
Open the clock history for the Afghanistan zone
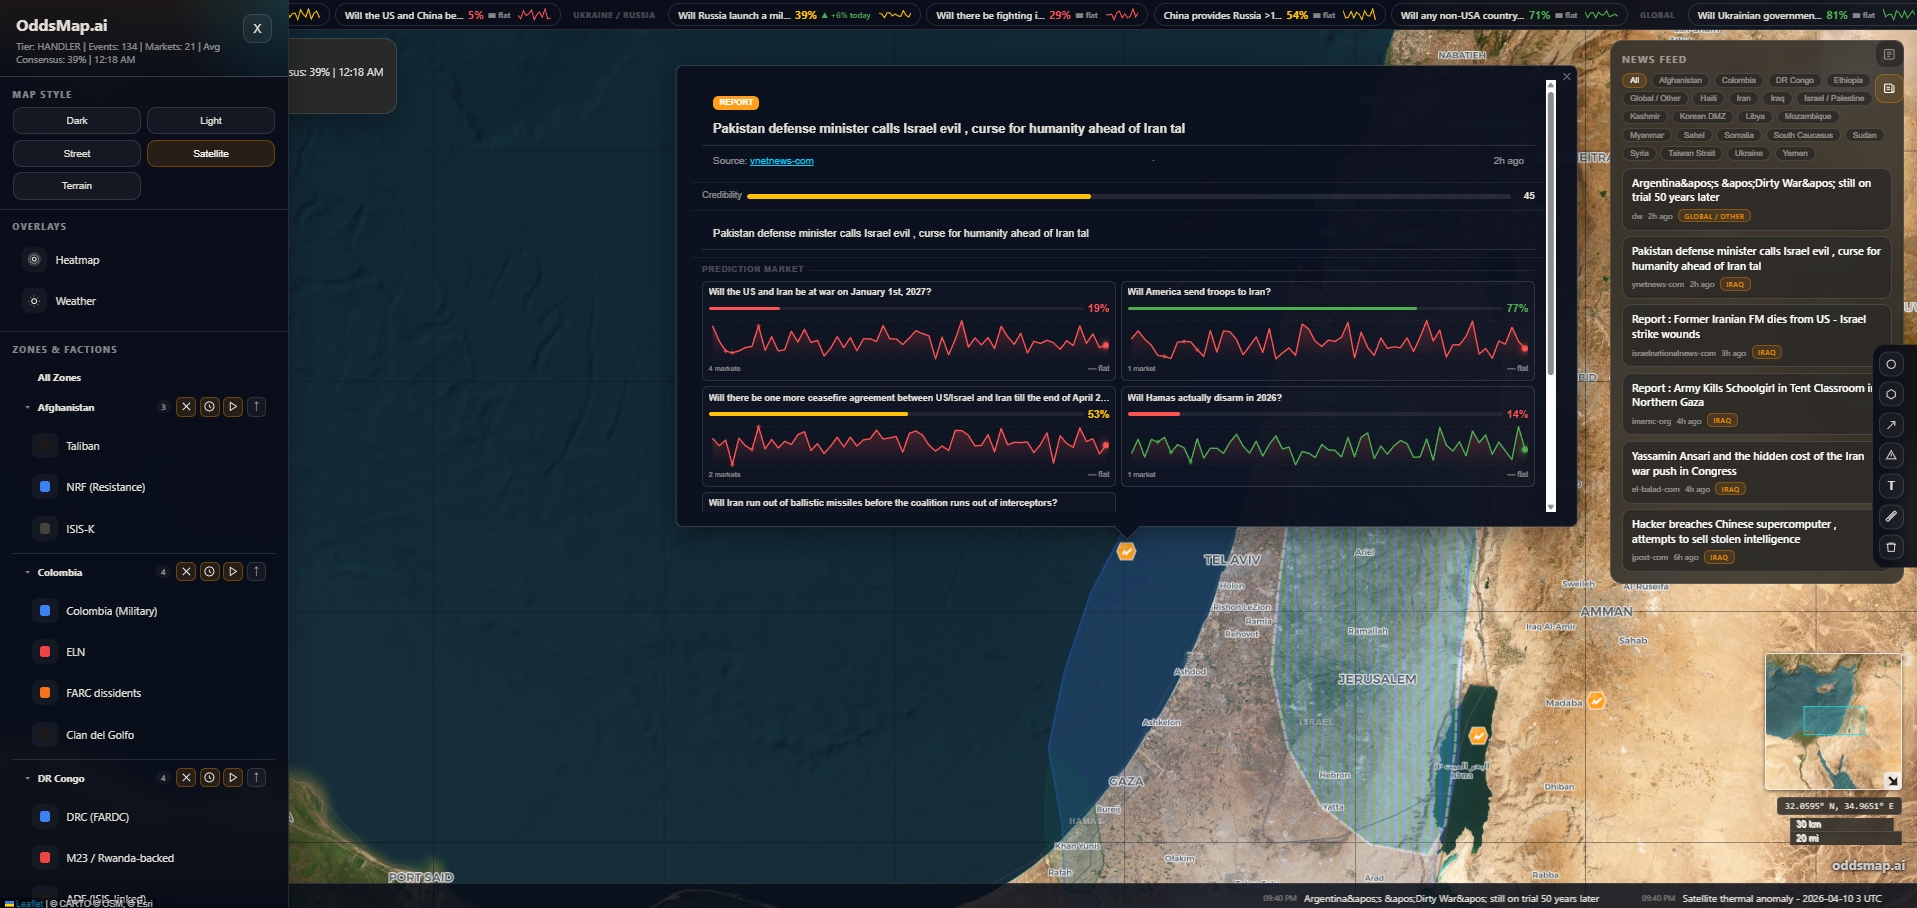click(209, 407)
